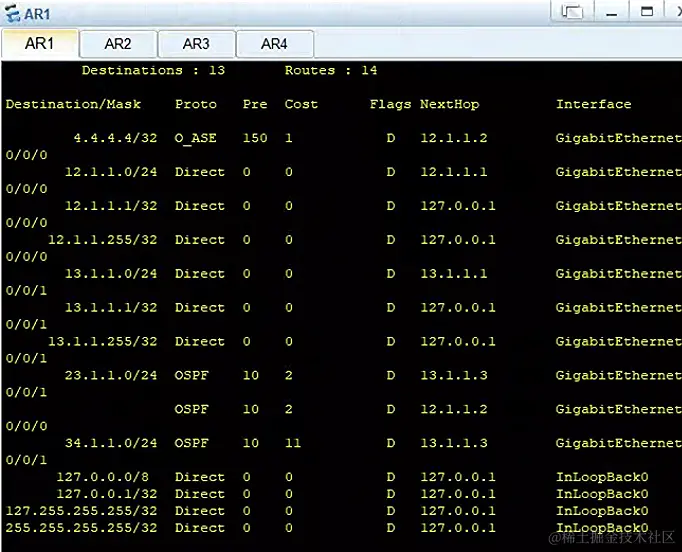
Task: Click the Flags column header
Action: (390, 104)
